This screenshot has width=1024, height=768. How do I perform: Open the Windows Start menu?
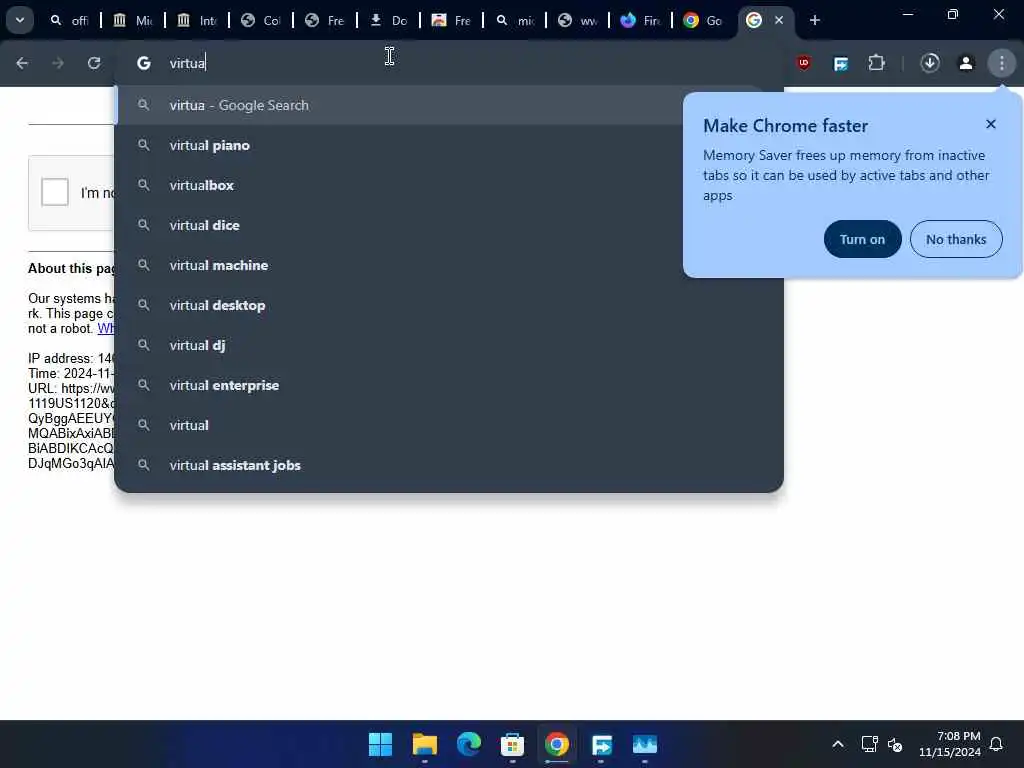click(380, 744)
